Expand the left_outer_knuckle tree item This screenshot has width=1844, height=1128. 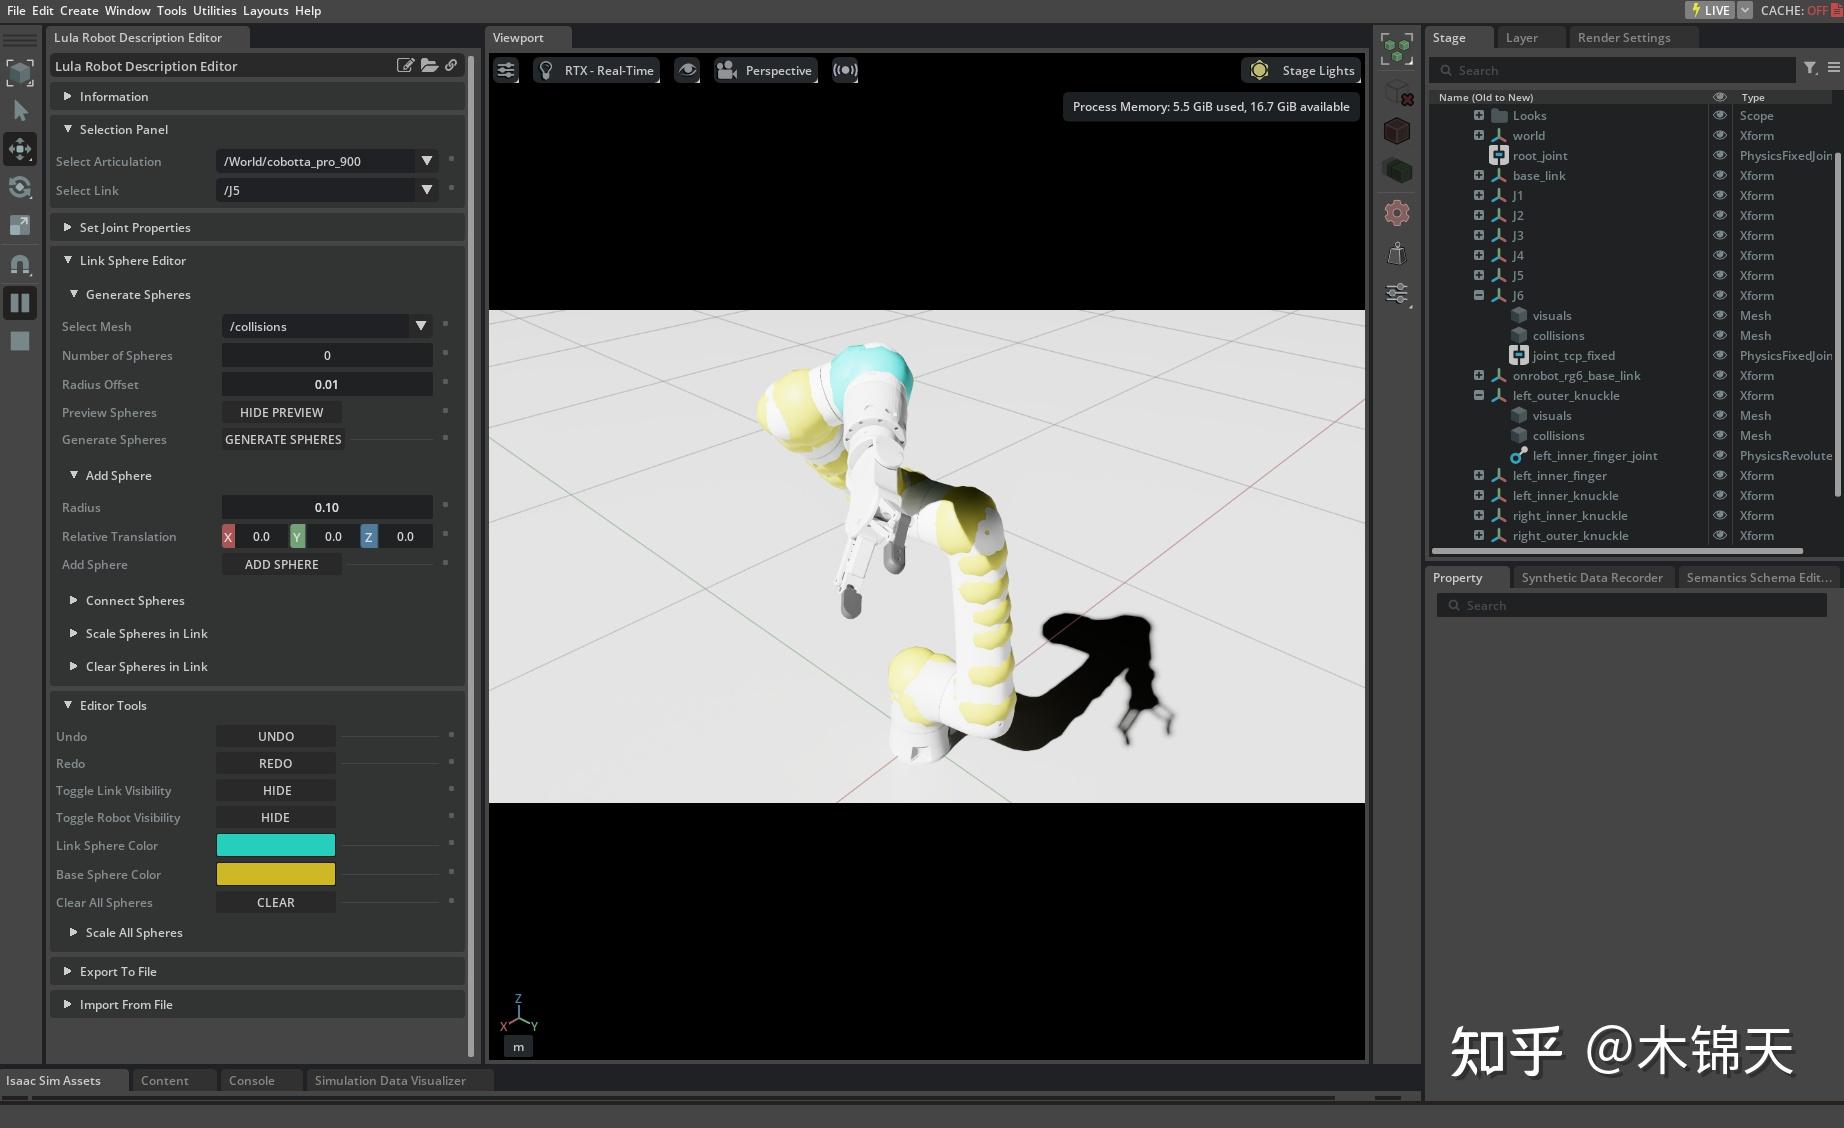1479,395
